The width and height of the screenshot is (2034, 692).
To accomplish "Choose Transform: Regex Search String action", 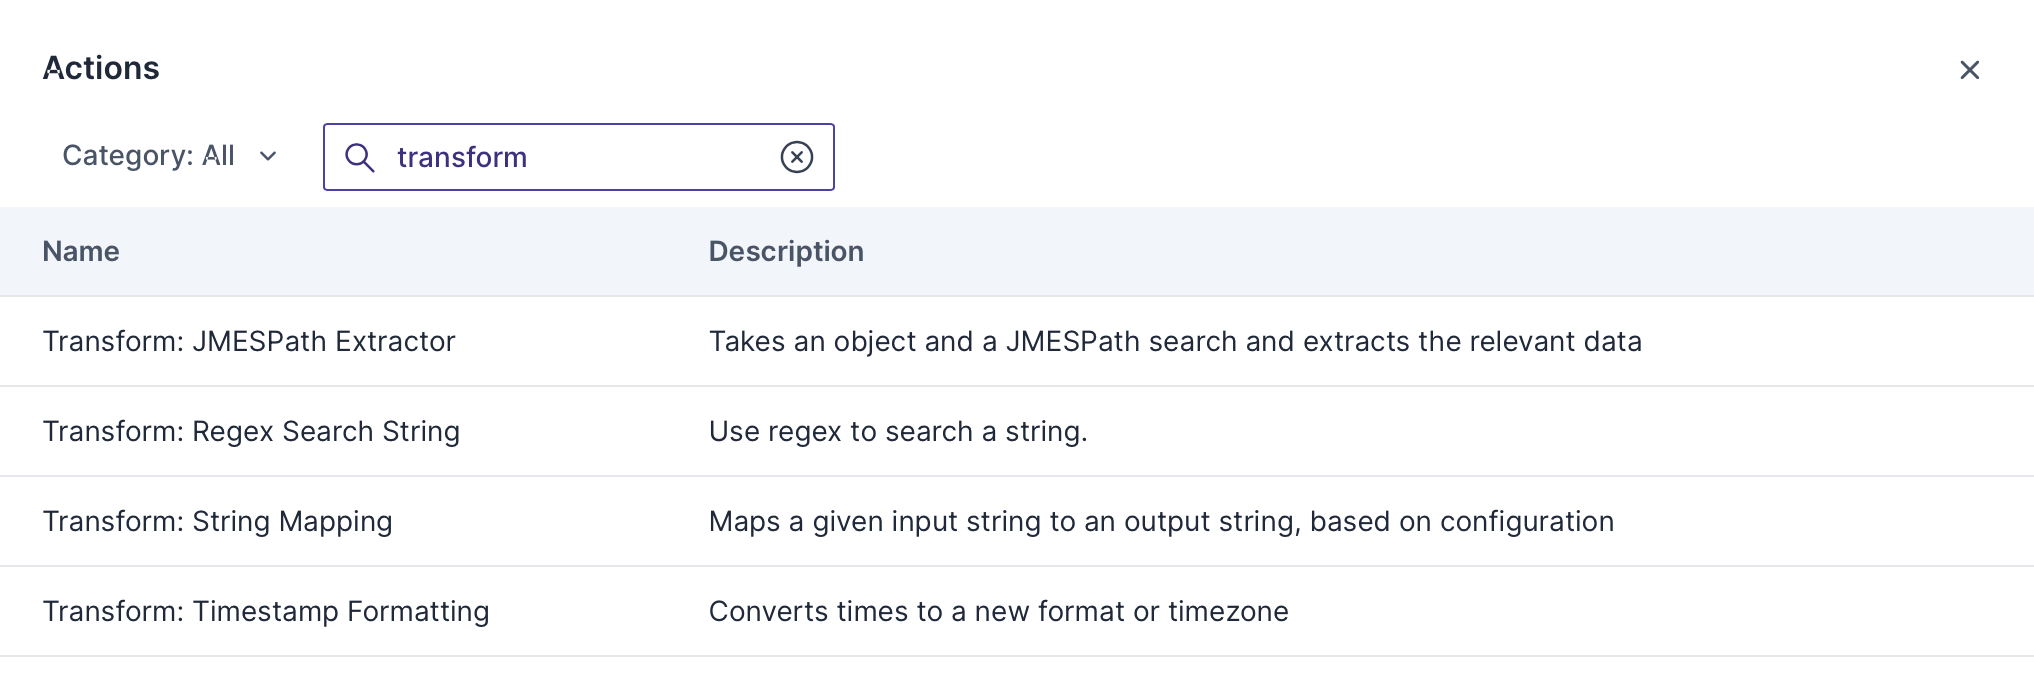I will click(251, 431).
